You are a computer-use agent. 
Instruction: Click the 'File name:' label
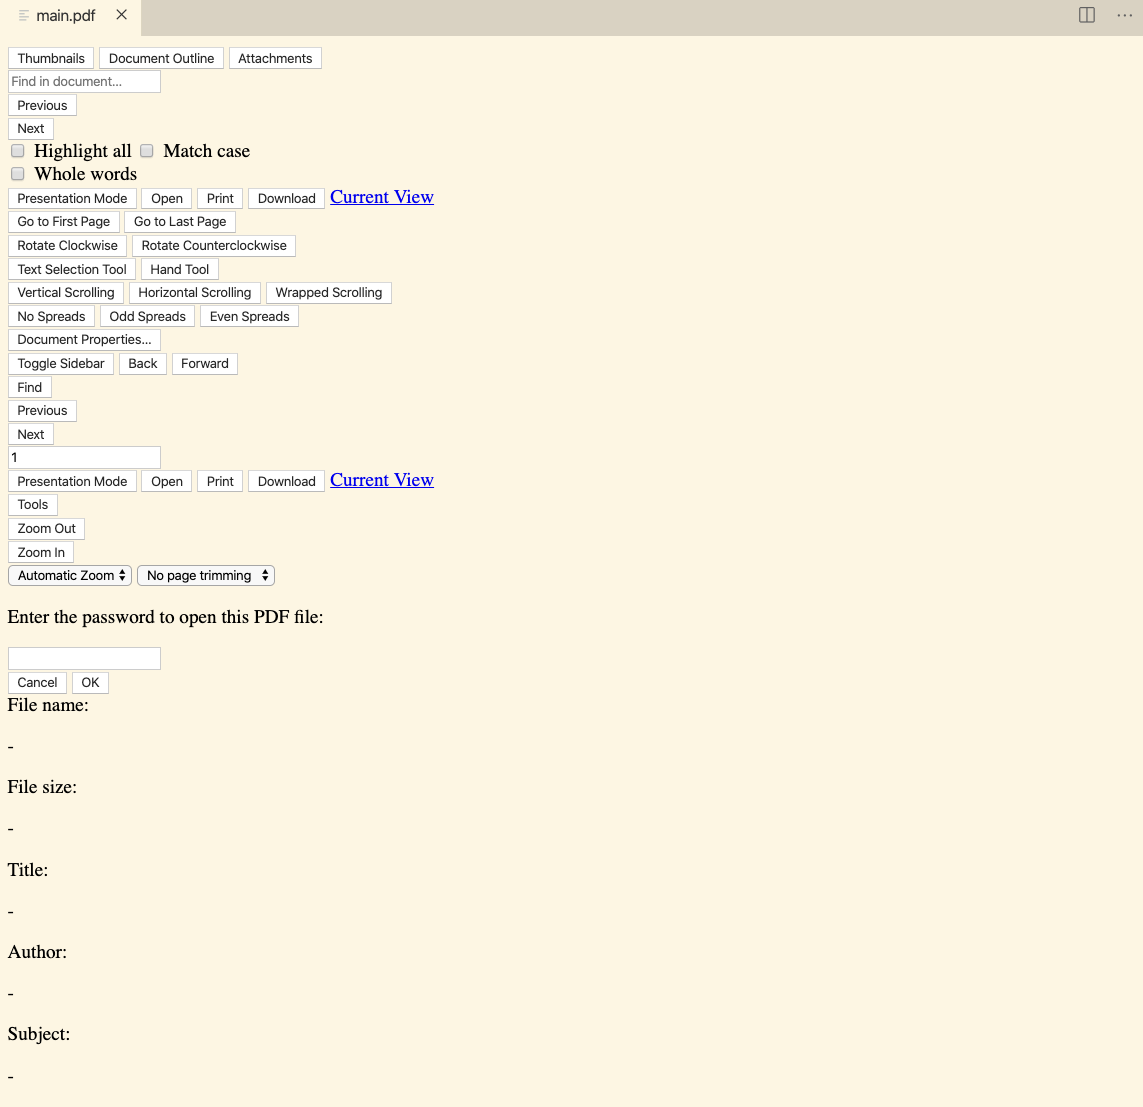click(48, 705)
